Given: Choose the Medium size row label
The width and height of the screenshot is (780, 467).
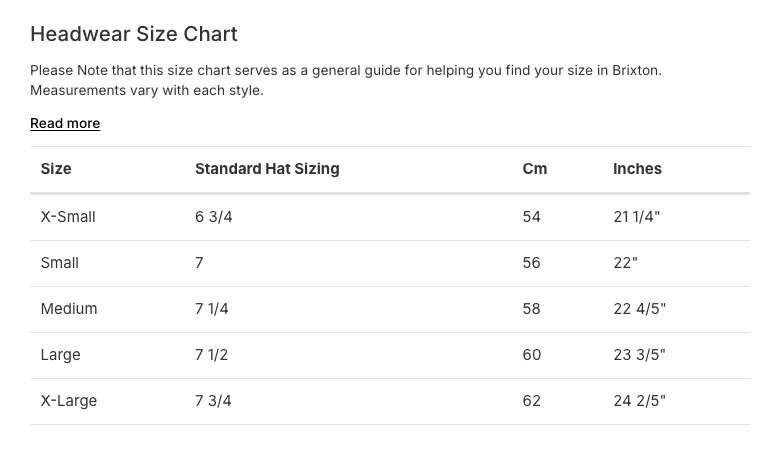Looking at the screenshot, I should point(69,309).
